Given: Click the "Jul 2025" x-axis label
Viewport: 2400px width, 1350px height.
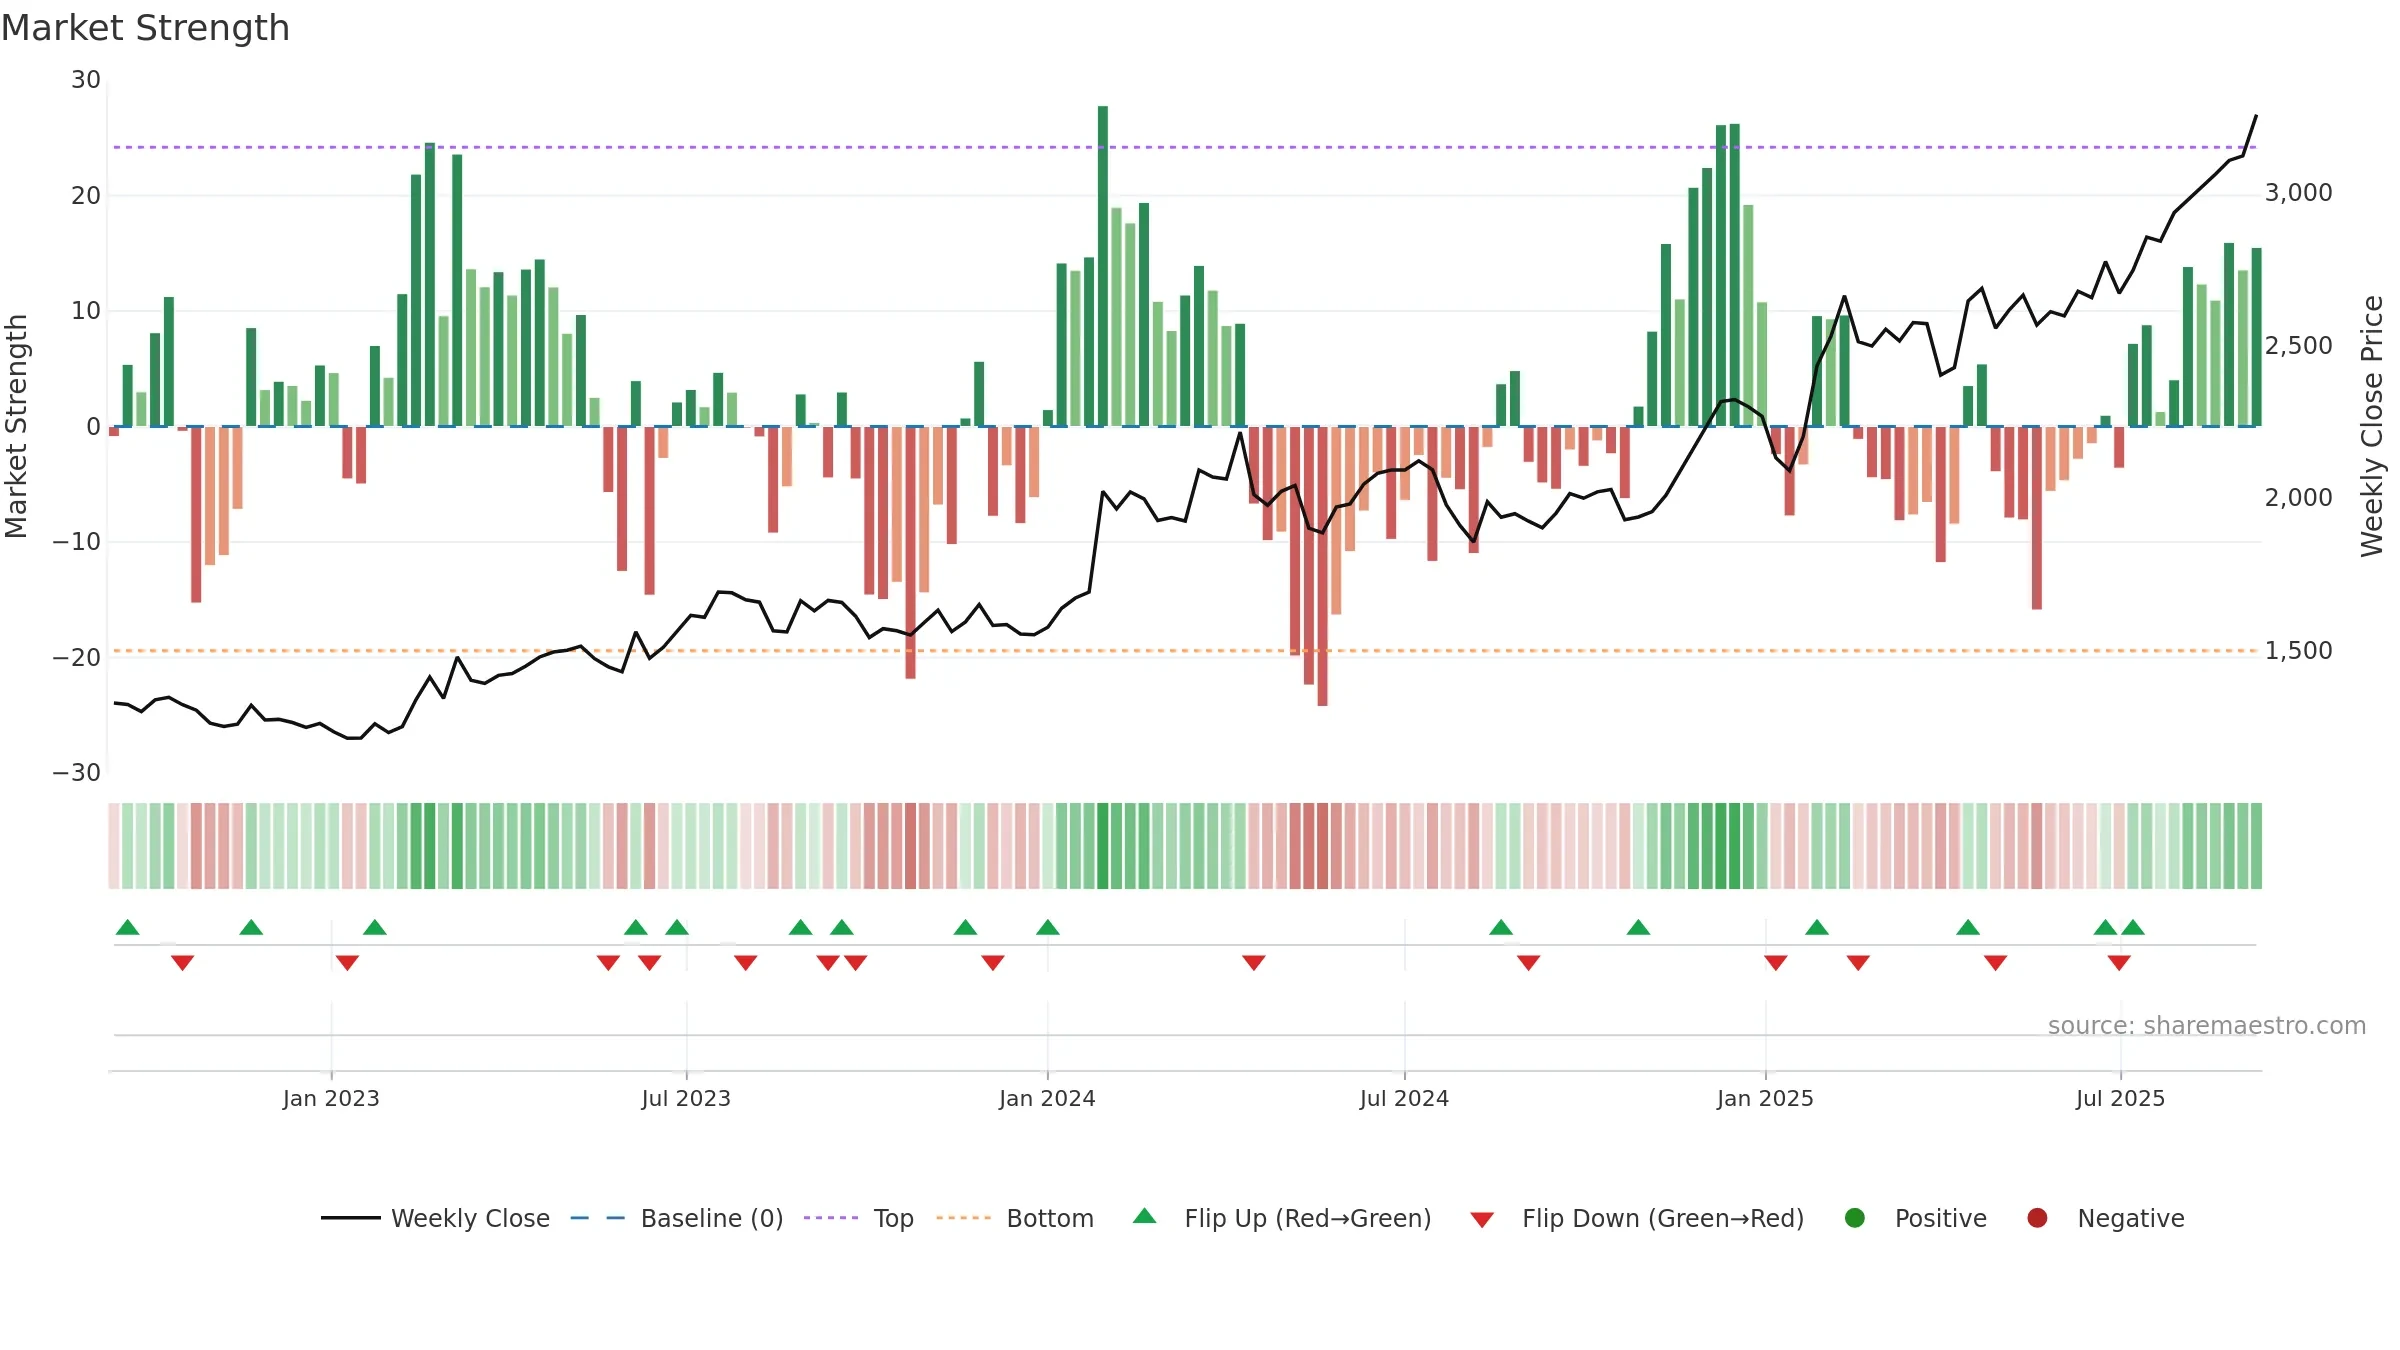Looking at the screenshot, I should [x=2120, y=1098].
